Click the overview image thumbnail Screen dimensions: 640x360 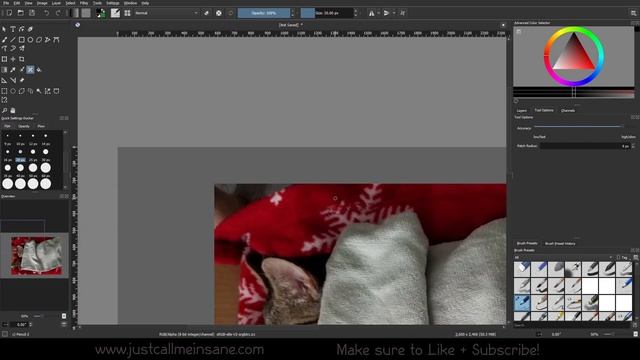point(37,256)
